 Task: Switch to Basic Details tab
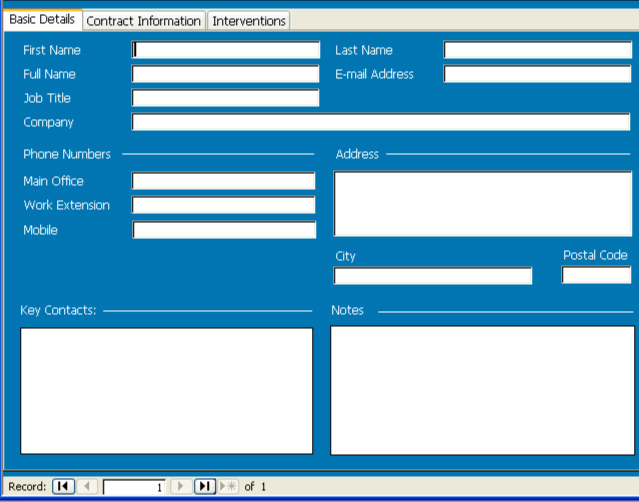tap(42, 20)
